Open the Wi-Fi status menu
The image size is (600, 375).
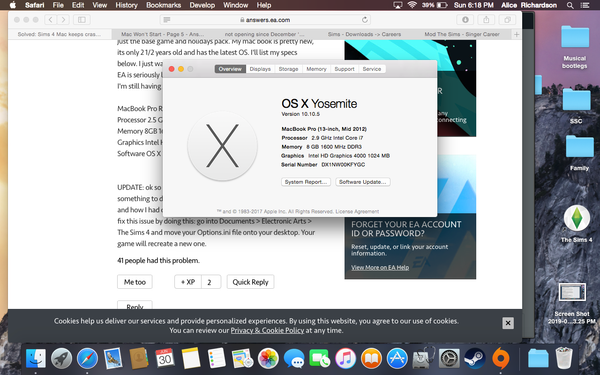[412, 5]
